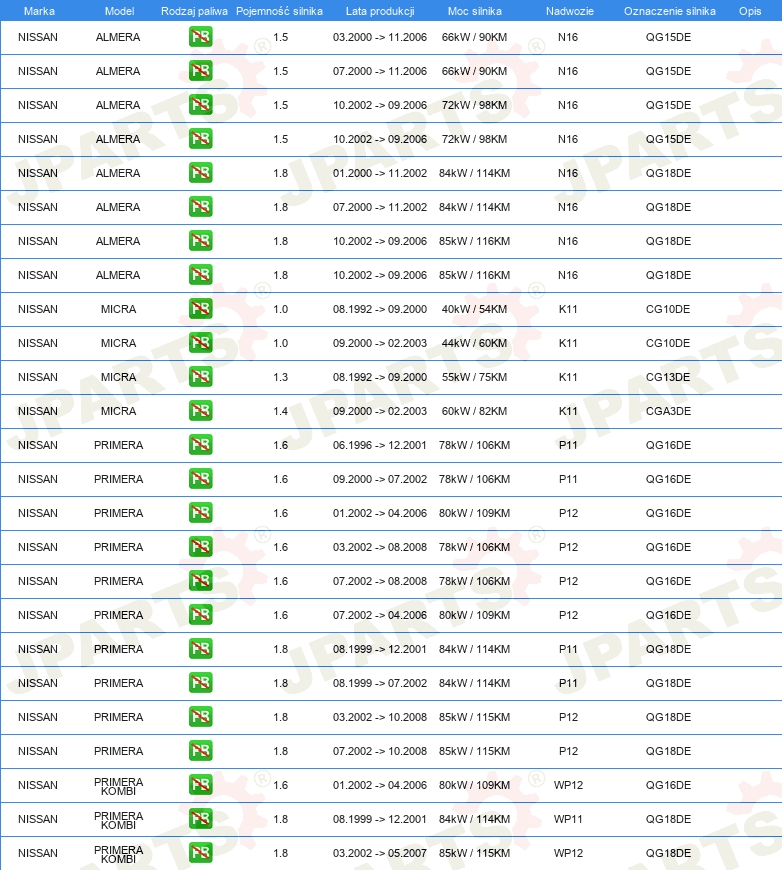Select the date 03.2002 -> 08.2008

380,547
